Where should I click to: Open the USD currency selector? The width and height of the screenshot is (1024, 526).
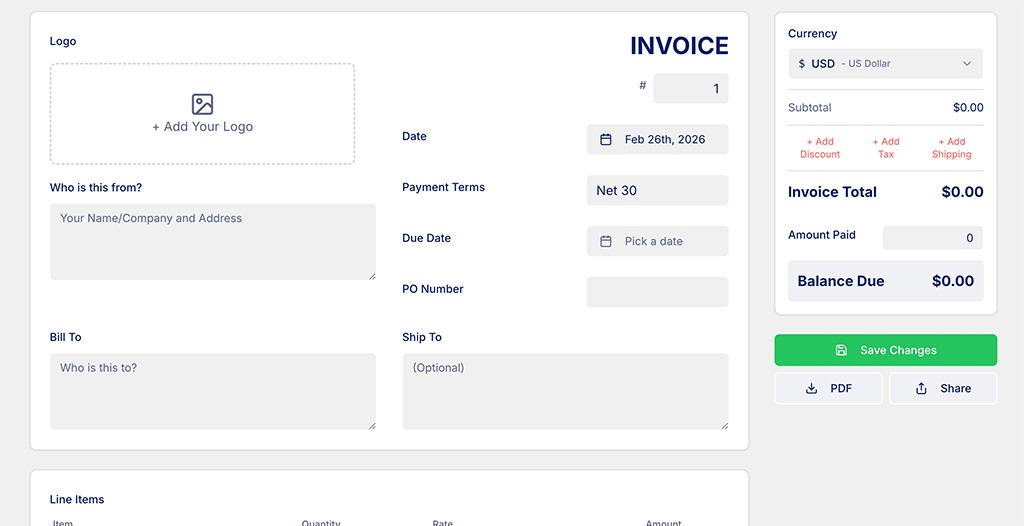point(886,63)
